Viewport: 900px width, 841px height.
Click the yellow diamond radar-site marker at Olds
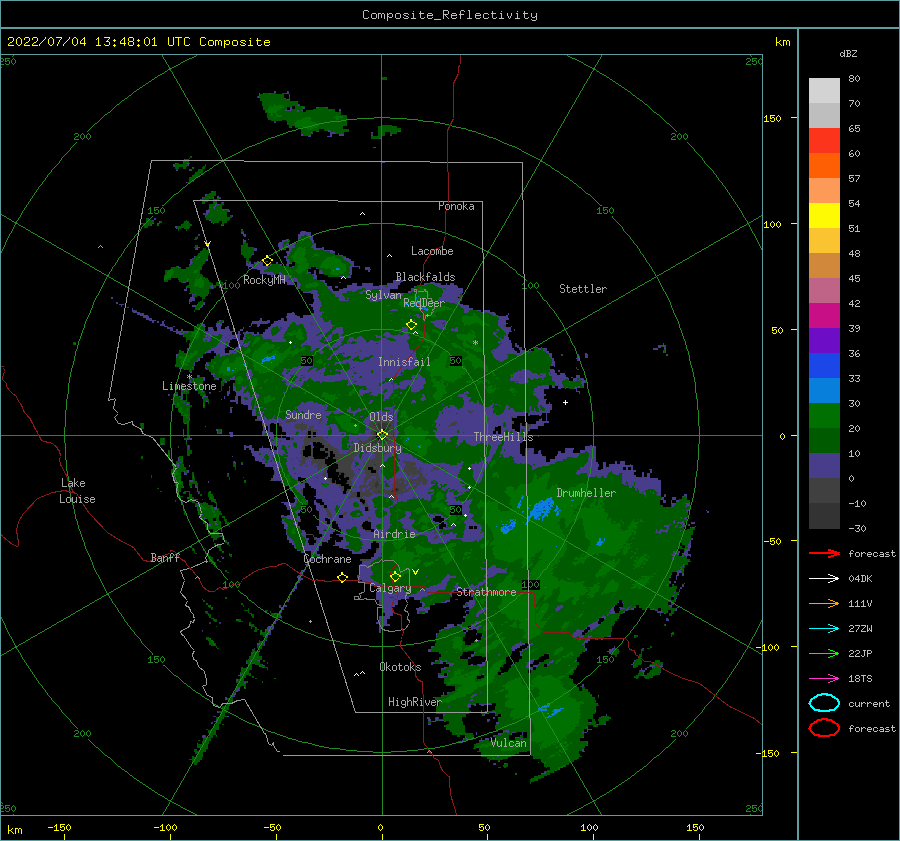point(382,435)
